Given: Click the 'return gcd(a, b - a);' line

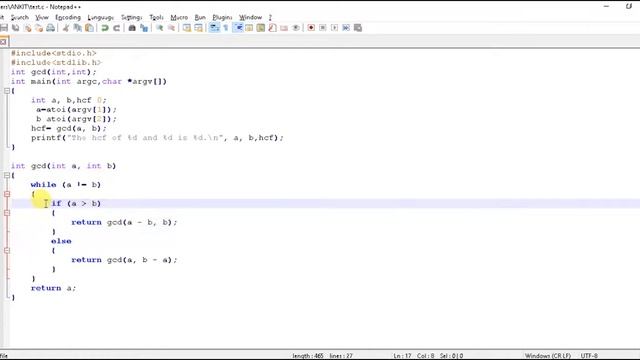Looking at the screenshot, I should [x=124, y=260].
